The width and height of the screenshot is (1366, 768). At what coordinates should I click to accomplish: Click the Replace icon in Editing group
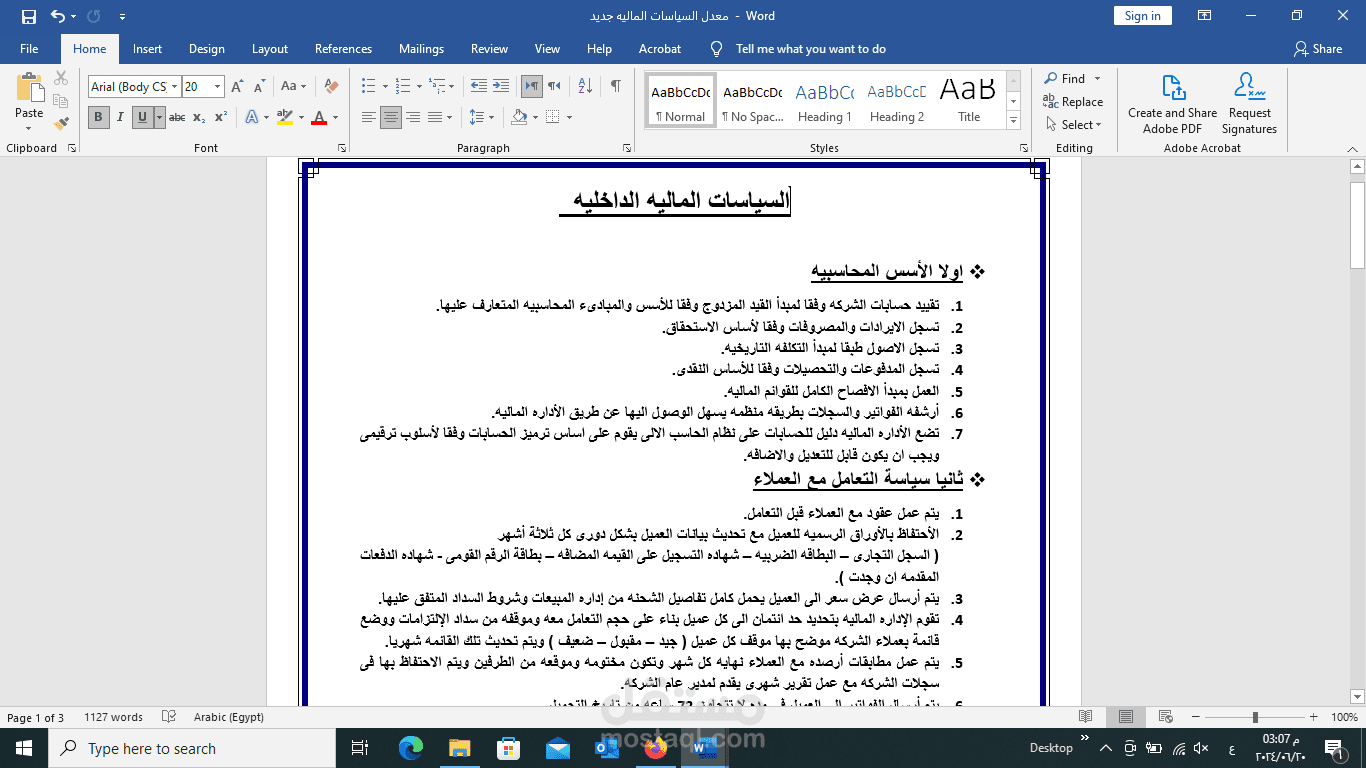(x=1073, y=102)
